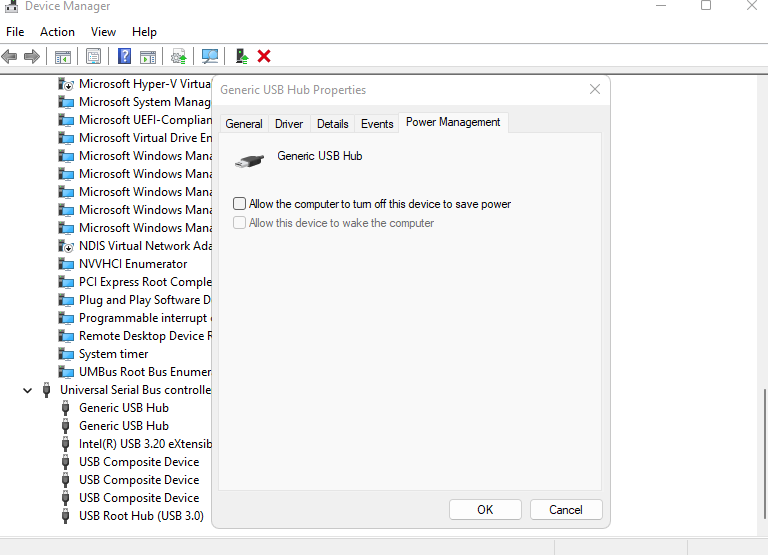Select the USB Root Hub (USB 3.0) label
Image resolution: width=768 pixels, height=555 pixels.
click(x=141, y=516)
